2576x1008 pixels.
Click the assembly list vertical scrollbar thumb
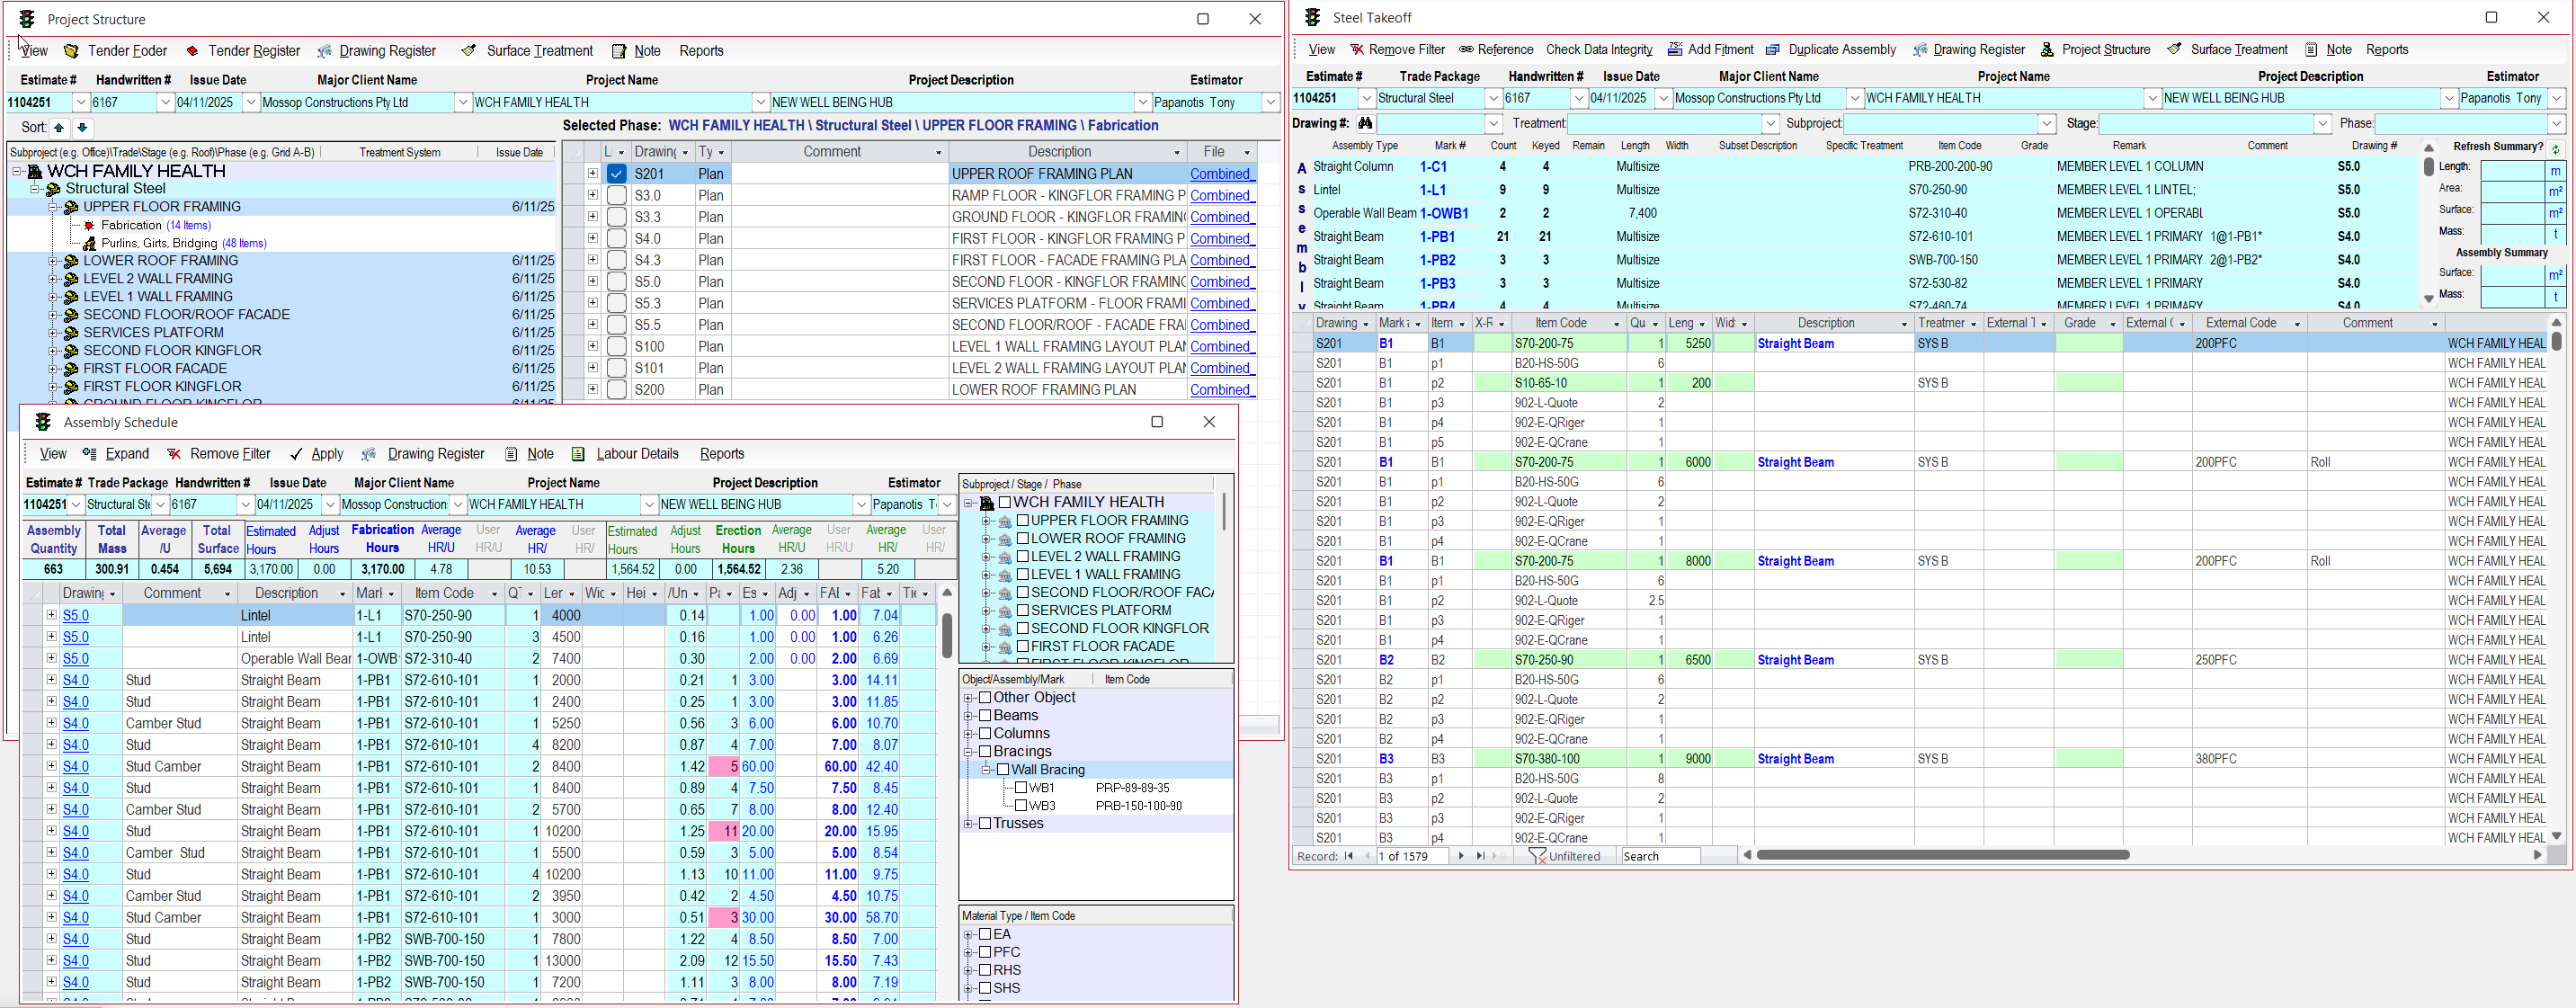[2429, 167]
